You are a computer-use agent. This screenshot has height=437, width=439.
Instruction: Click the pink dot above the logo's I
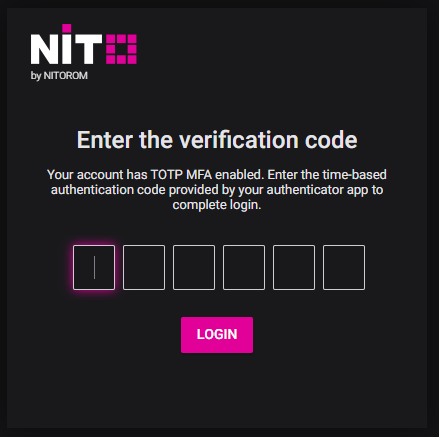67,28
